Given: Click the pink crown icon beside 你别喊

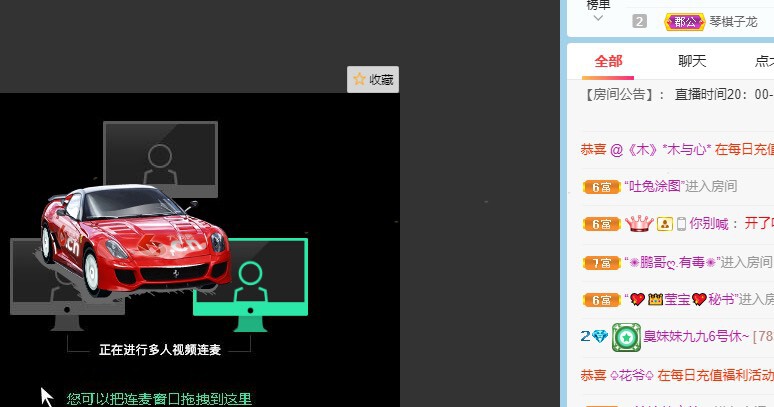Looking at the screenshot, I should pyautogui.click(x=639, y=223).
